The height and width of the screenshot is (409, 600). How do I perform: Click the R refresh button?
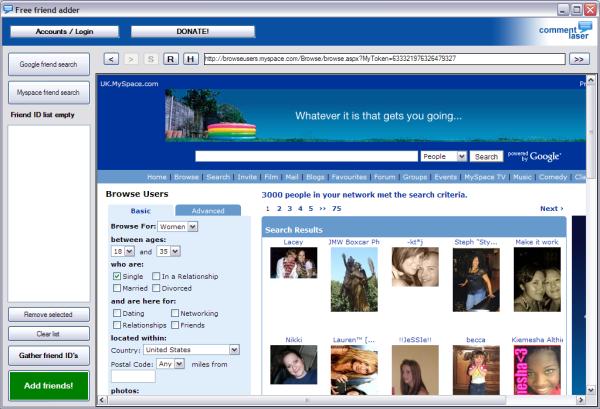pos(171,59)
